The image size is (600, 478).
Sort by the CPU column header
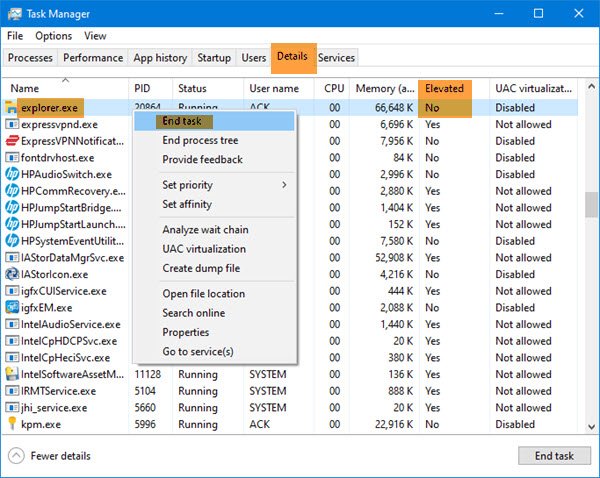tap(334, 88)
